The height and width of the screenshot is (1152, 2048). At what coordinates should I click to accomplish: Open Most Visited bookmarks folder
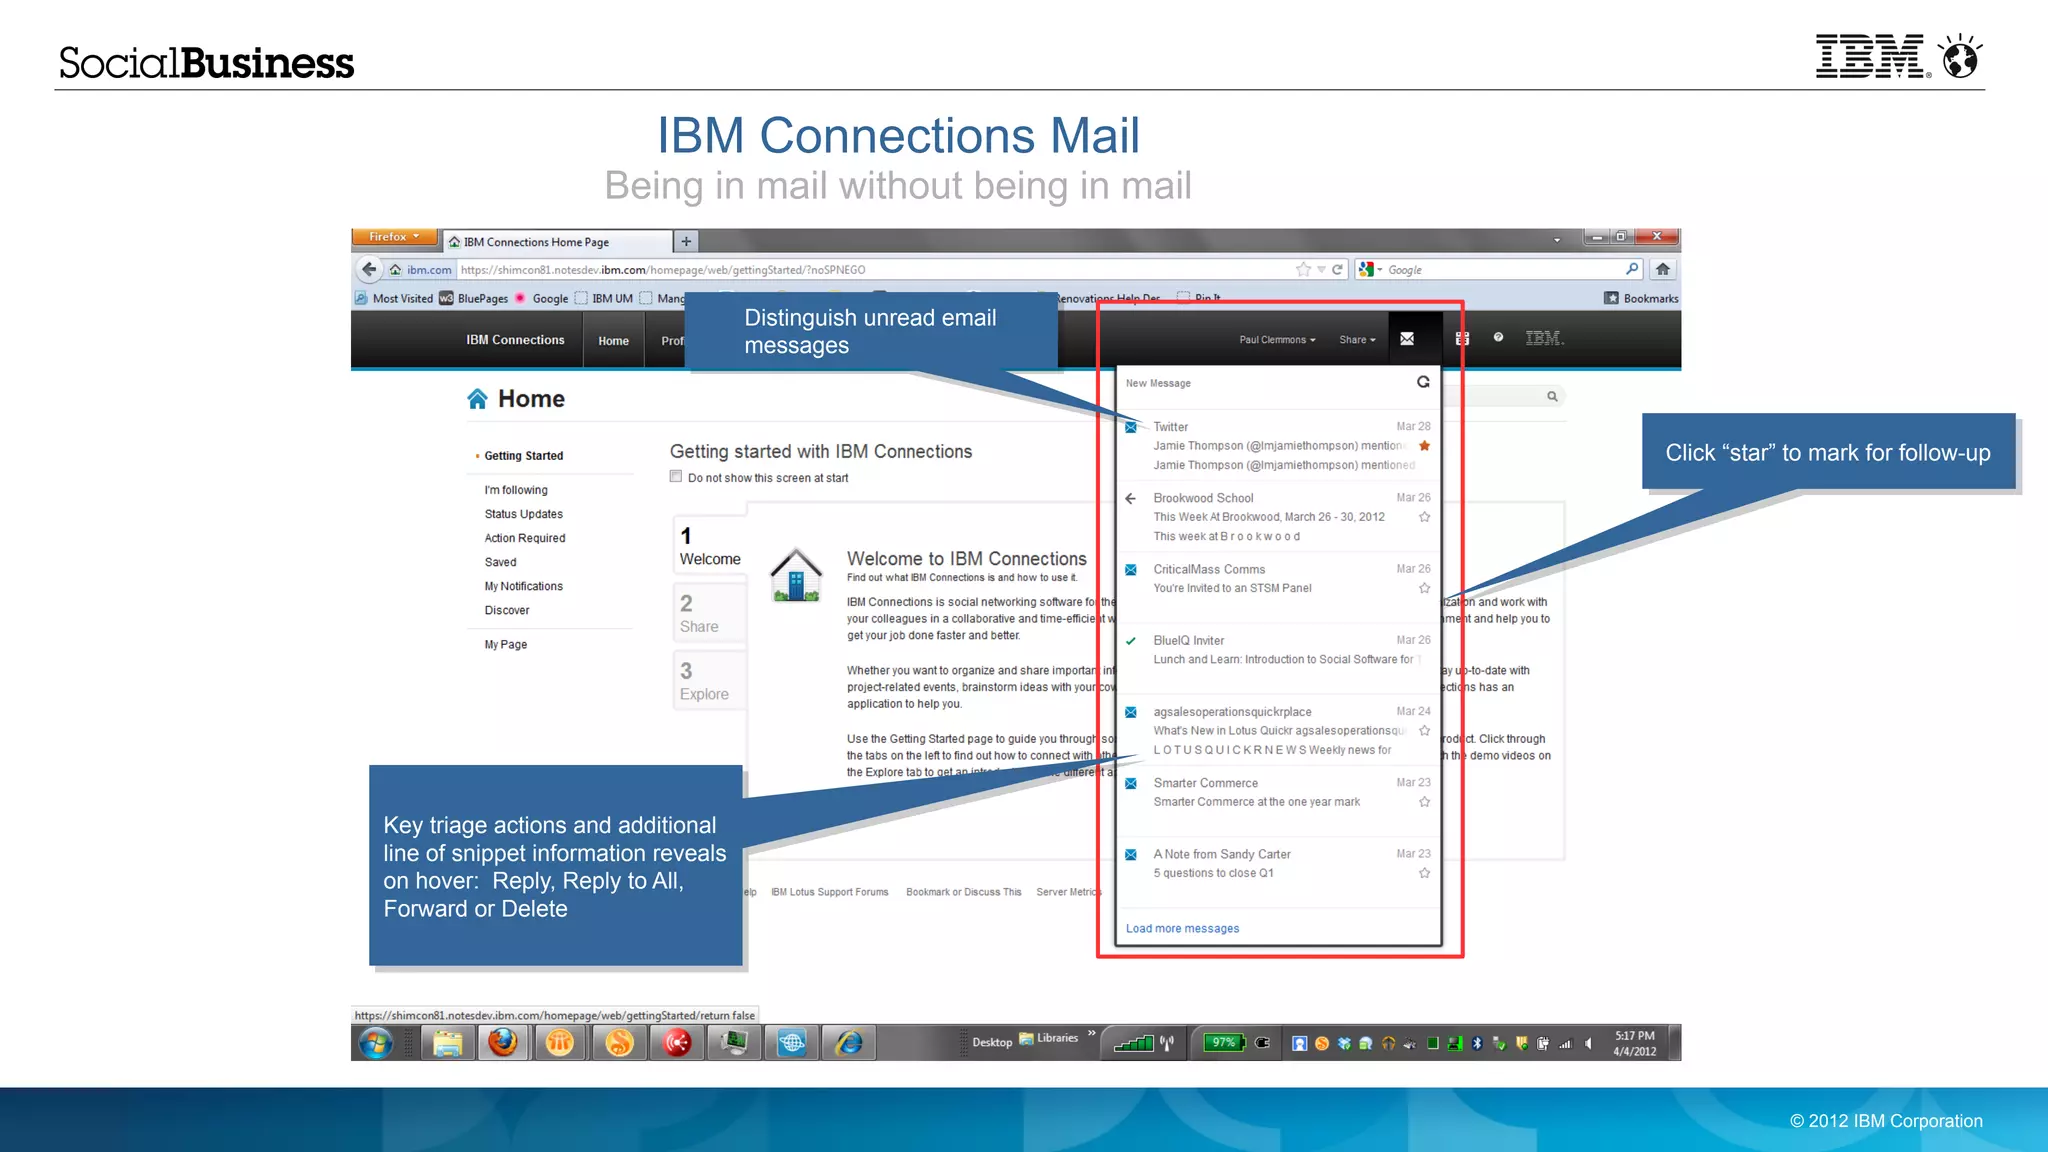pyautogui.click(x=394, y=298)
